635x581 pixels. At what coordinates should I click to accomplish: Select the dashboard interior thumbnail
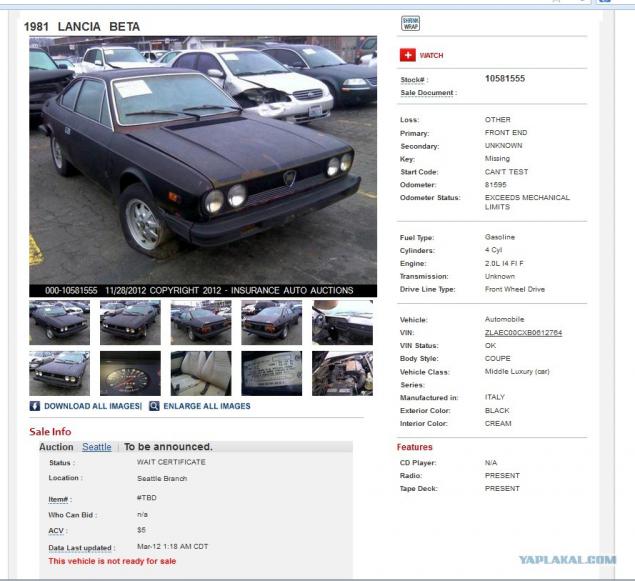pyautogui.click(x=342, y=323)
